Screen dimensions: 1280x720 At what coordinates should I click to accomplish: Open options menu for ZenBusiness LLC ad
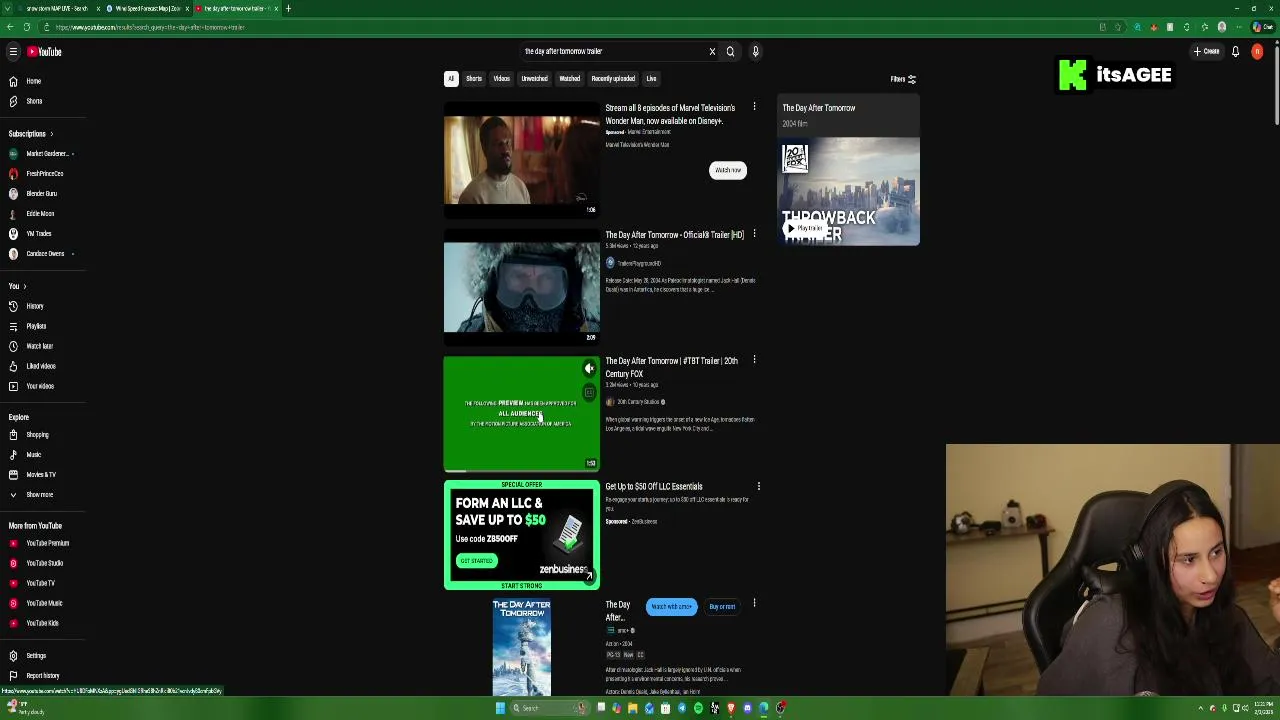click(758, 487)
